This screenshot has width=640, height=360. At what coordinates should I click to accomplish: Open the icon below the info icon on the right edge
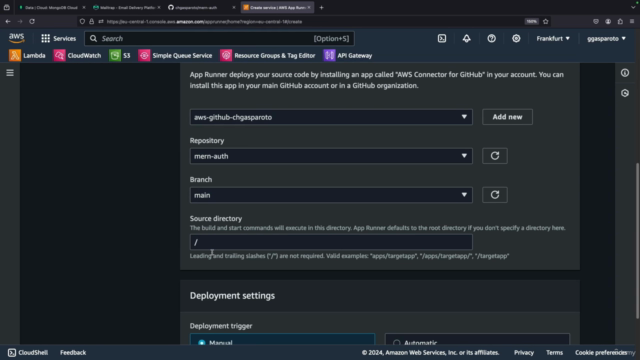(x=624, y=93)
